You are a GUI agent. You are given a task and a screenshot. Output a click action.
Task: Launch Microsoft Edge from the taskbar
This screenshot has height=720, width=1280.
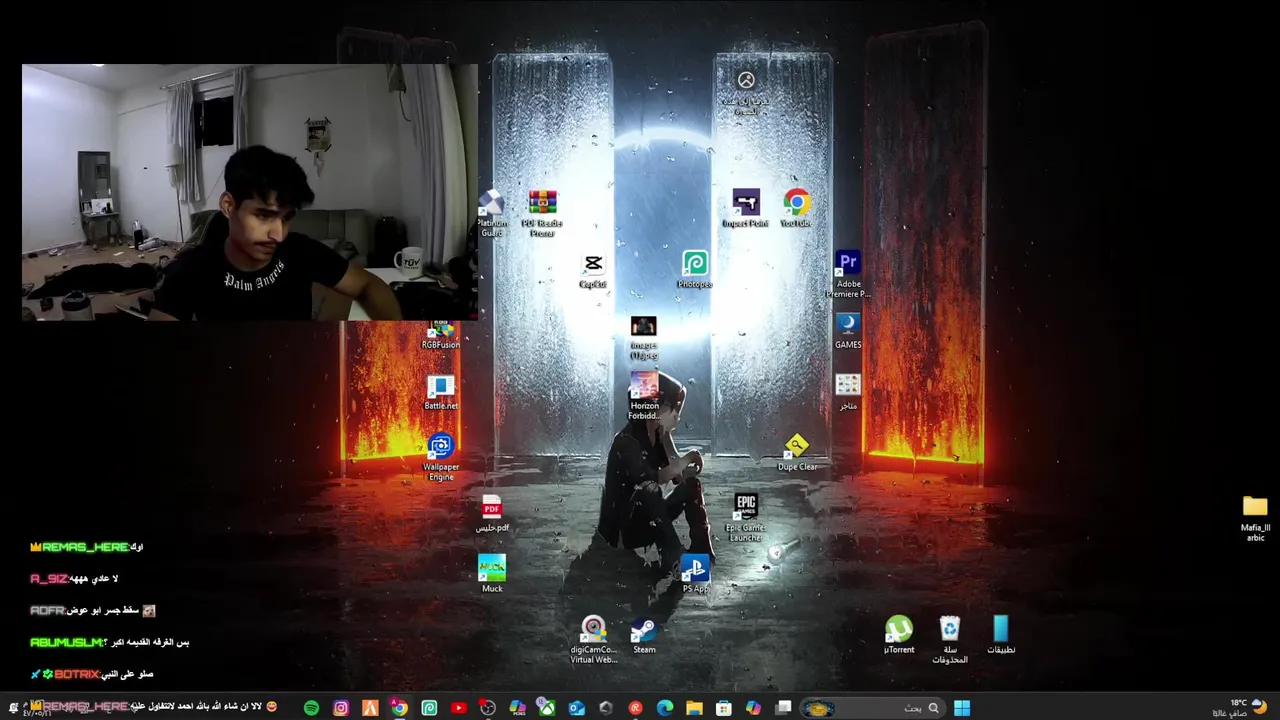(x=665, y=708)
